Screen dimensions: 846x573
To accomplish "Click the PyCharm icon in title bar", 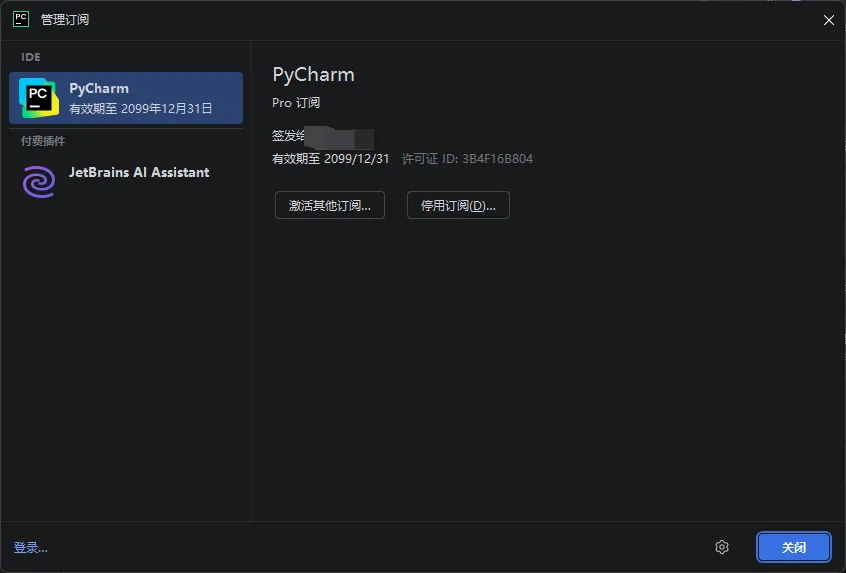I will pos(21,19).
